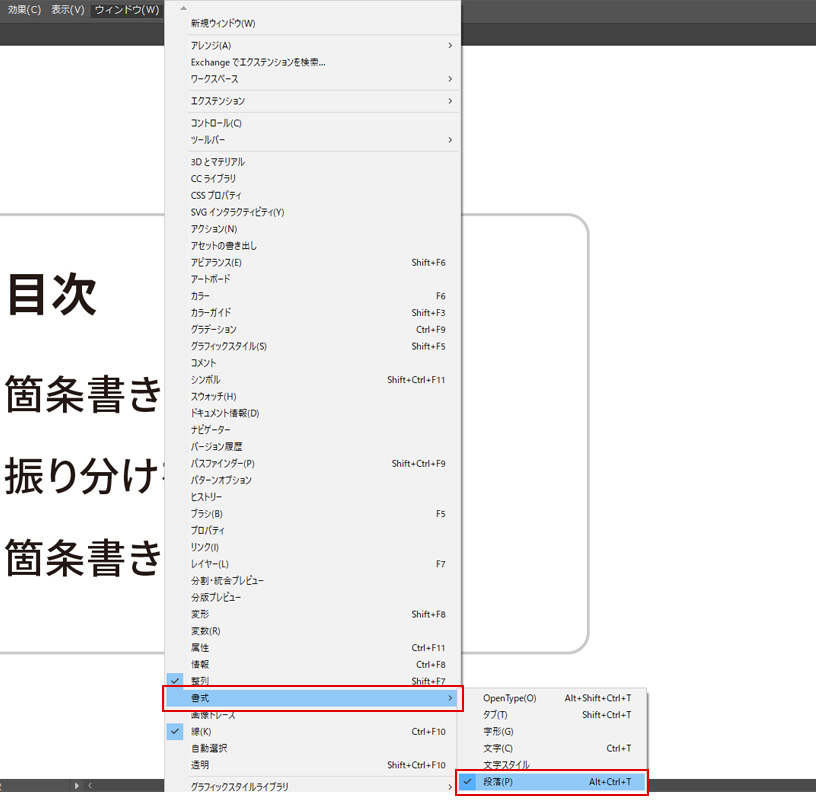Open the アクション(N) panel
This screenshot has height=809, width=816.
[312, 229]
